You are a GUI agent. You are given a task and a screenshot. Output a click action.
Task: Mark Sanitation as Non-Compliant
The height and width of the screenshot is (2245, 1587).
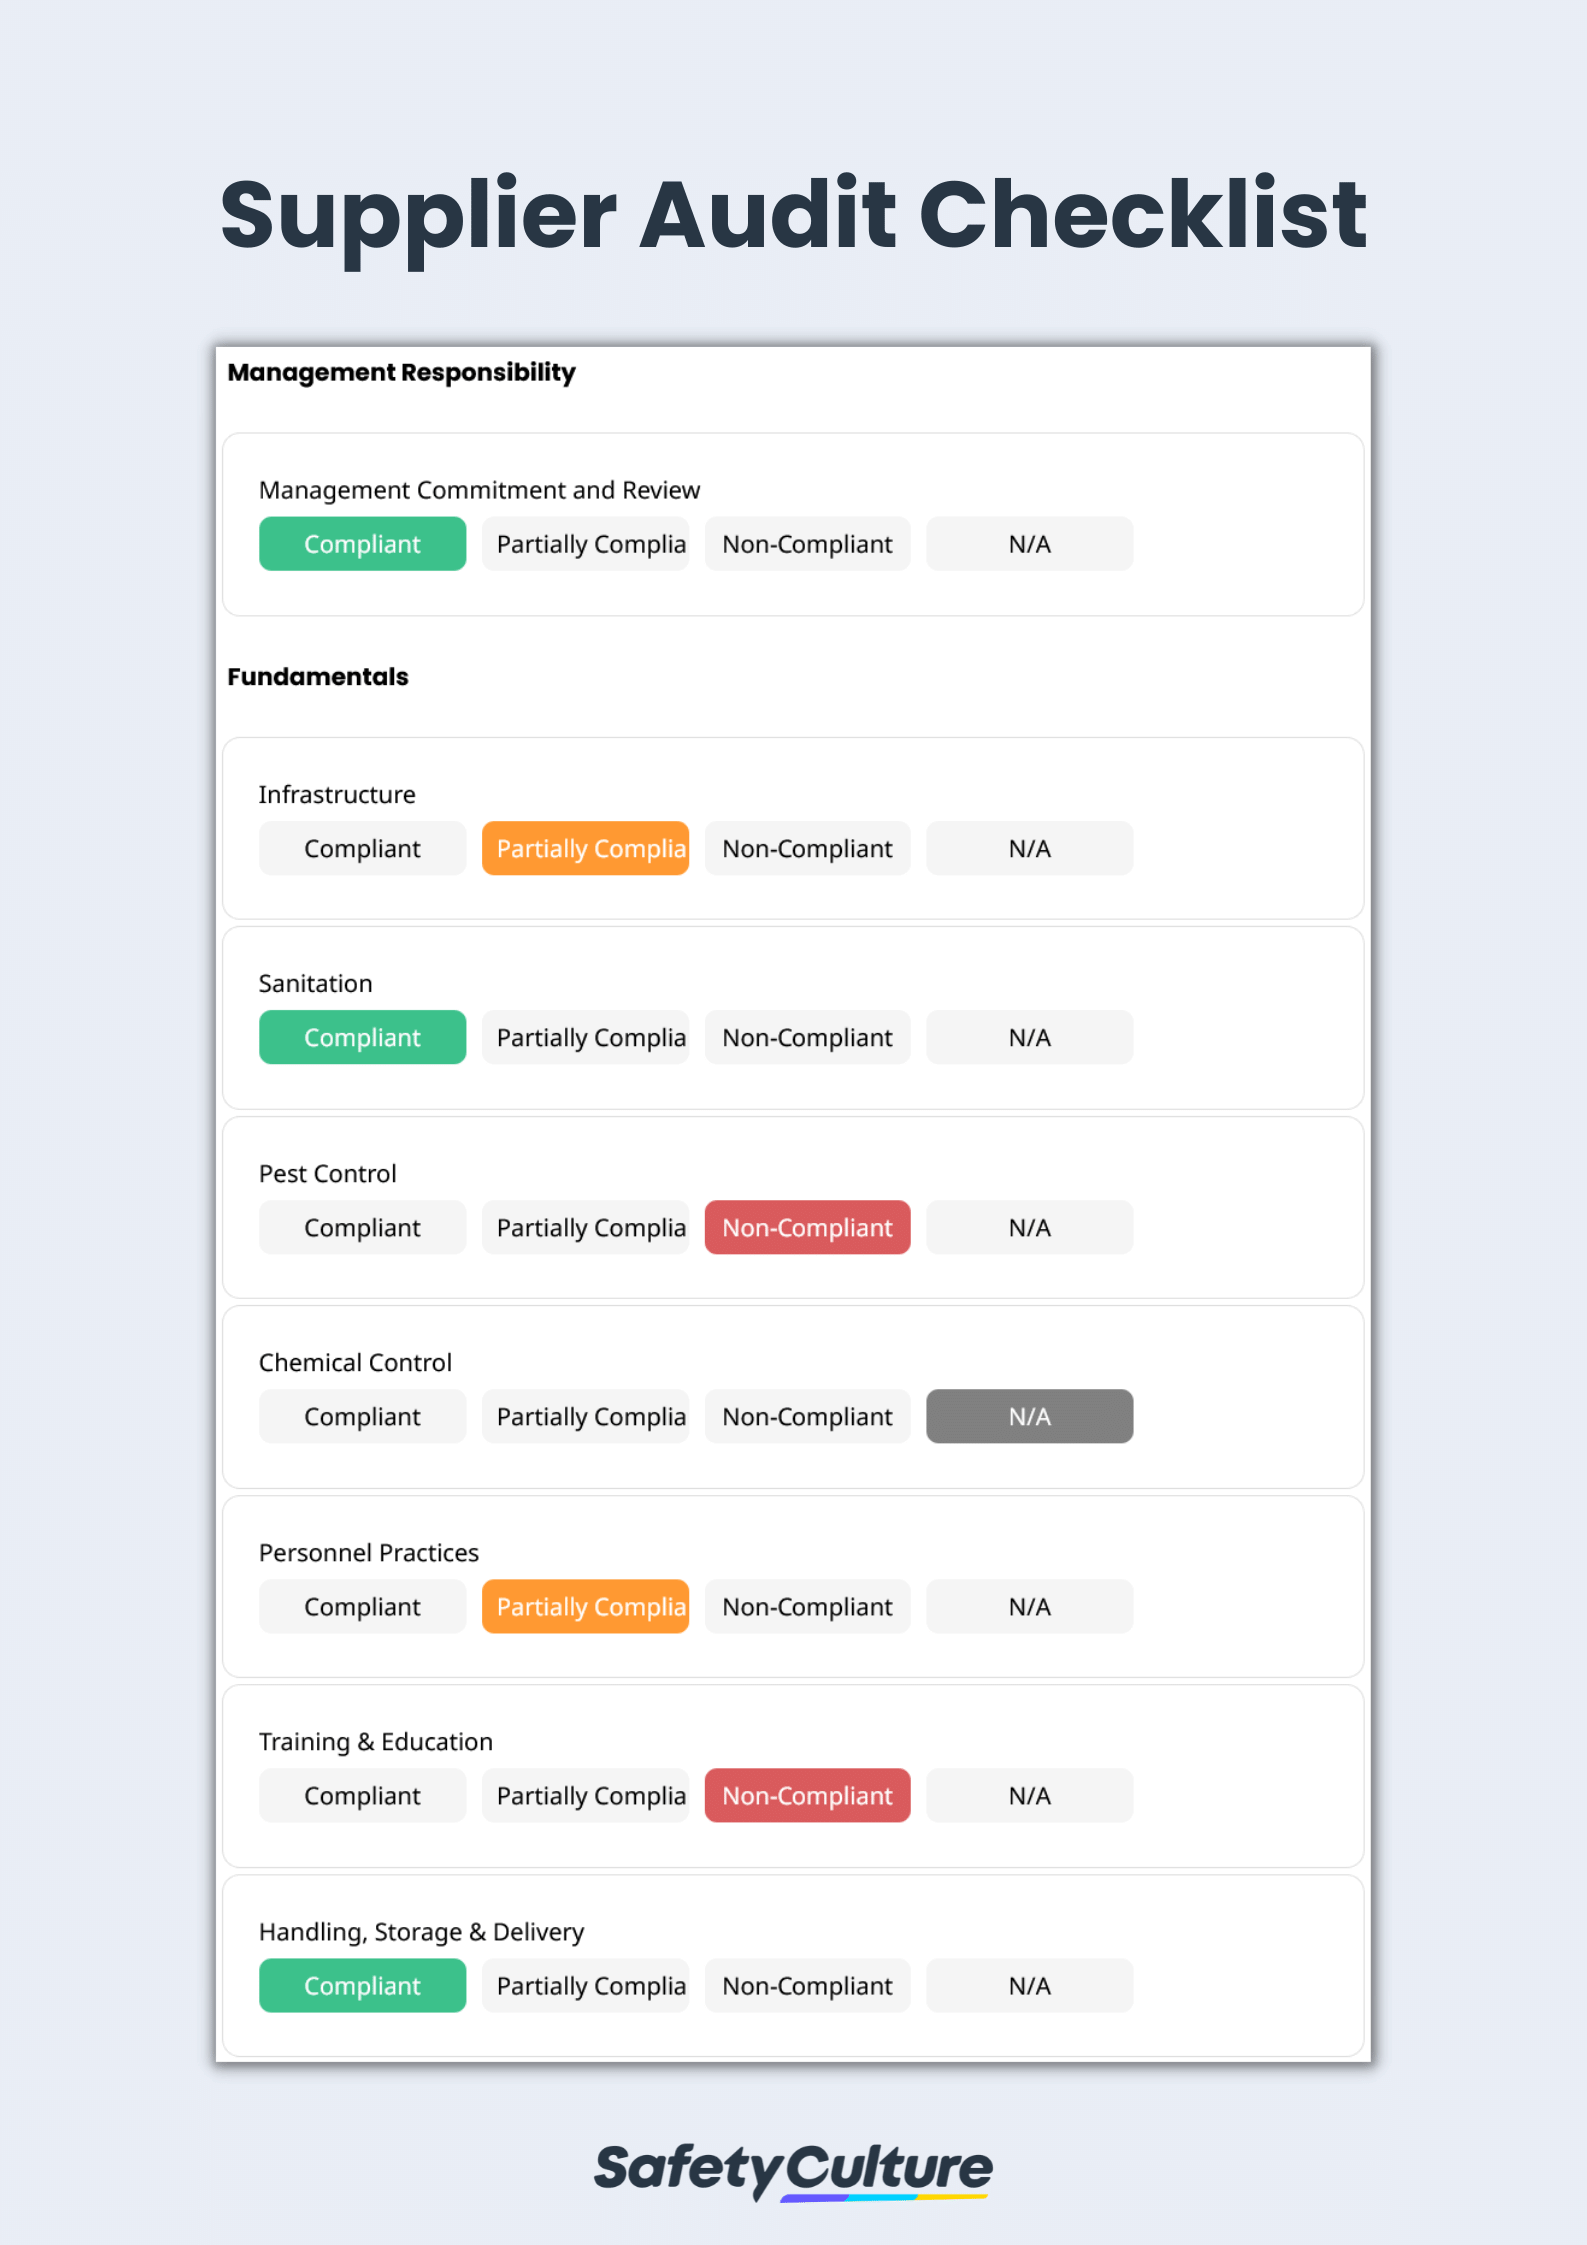(x=807, y=1037)
